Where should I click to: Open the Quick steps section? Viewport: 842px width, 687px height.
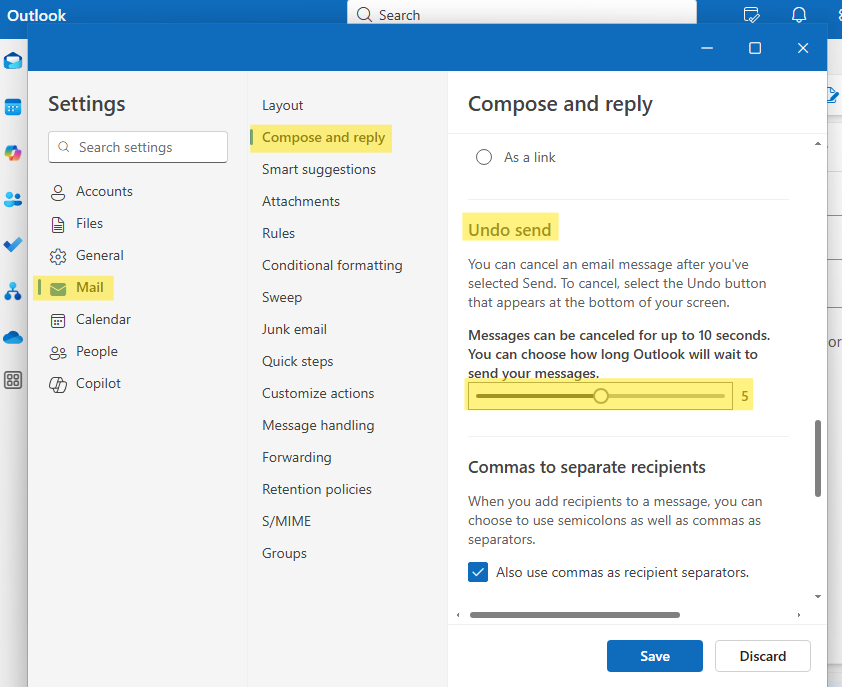pyautogui.click(x=297, y=361)
